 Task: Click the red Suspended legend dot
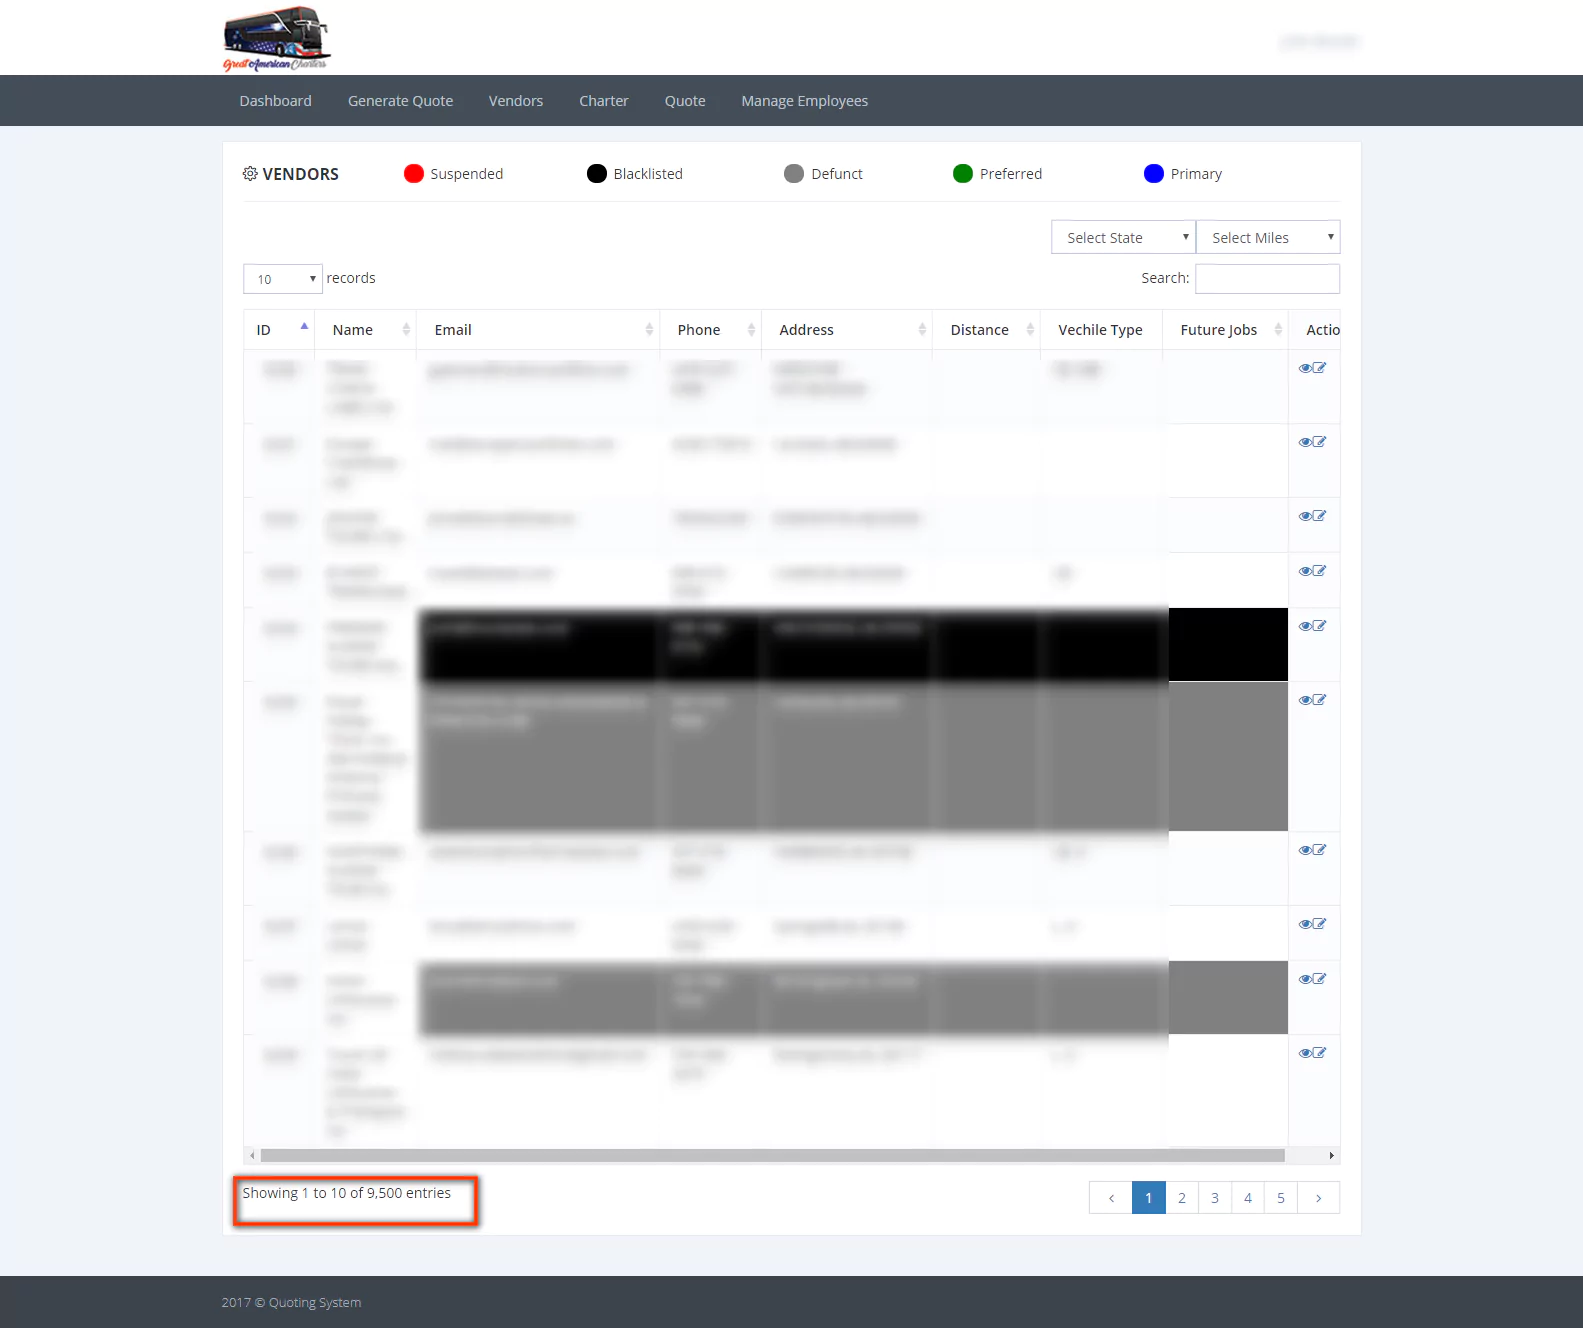click(414, 174)
